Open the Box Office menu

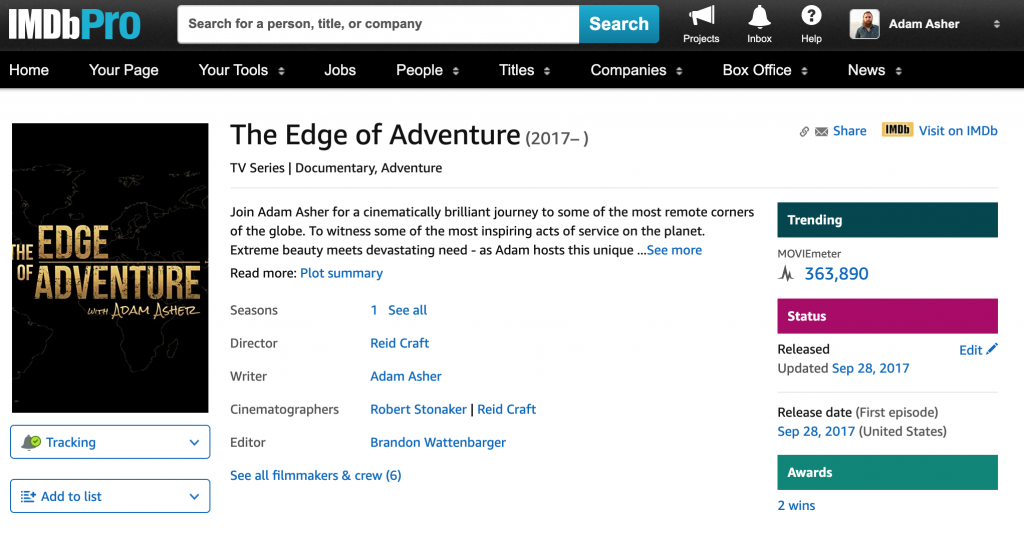(x=765, y=70)
